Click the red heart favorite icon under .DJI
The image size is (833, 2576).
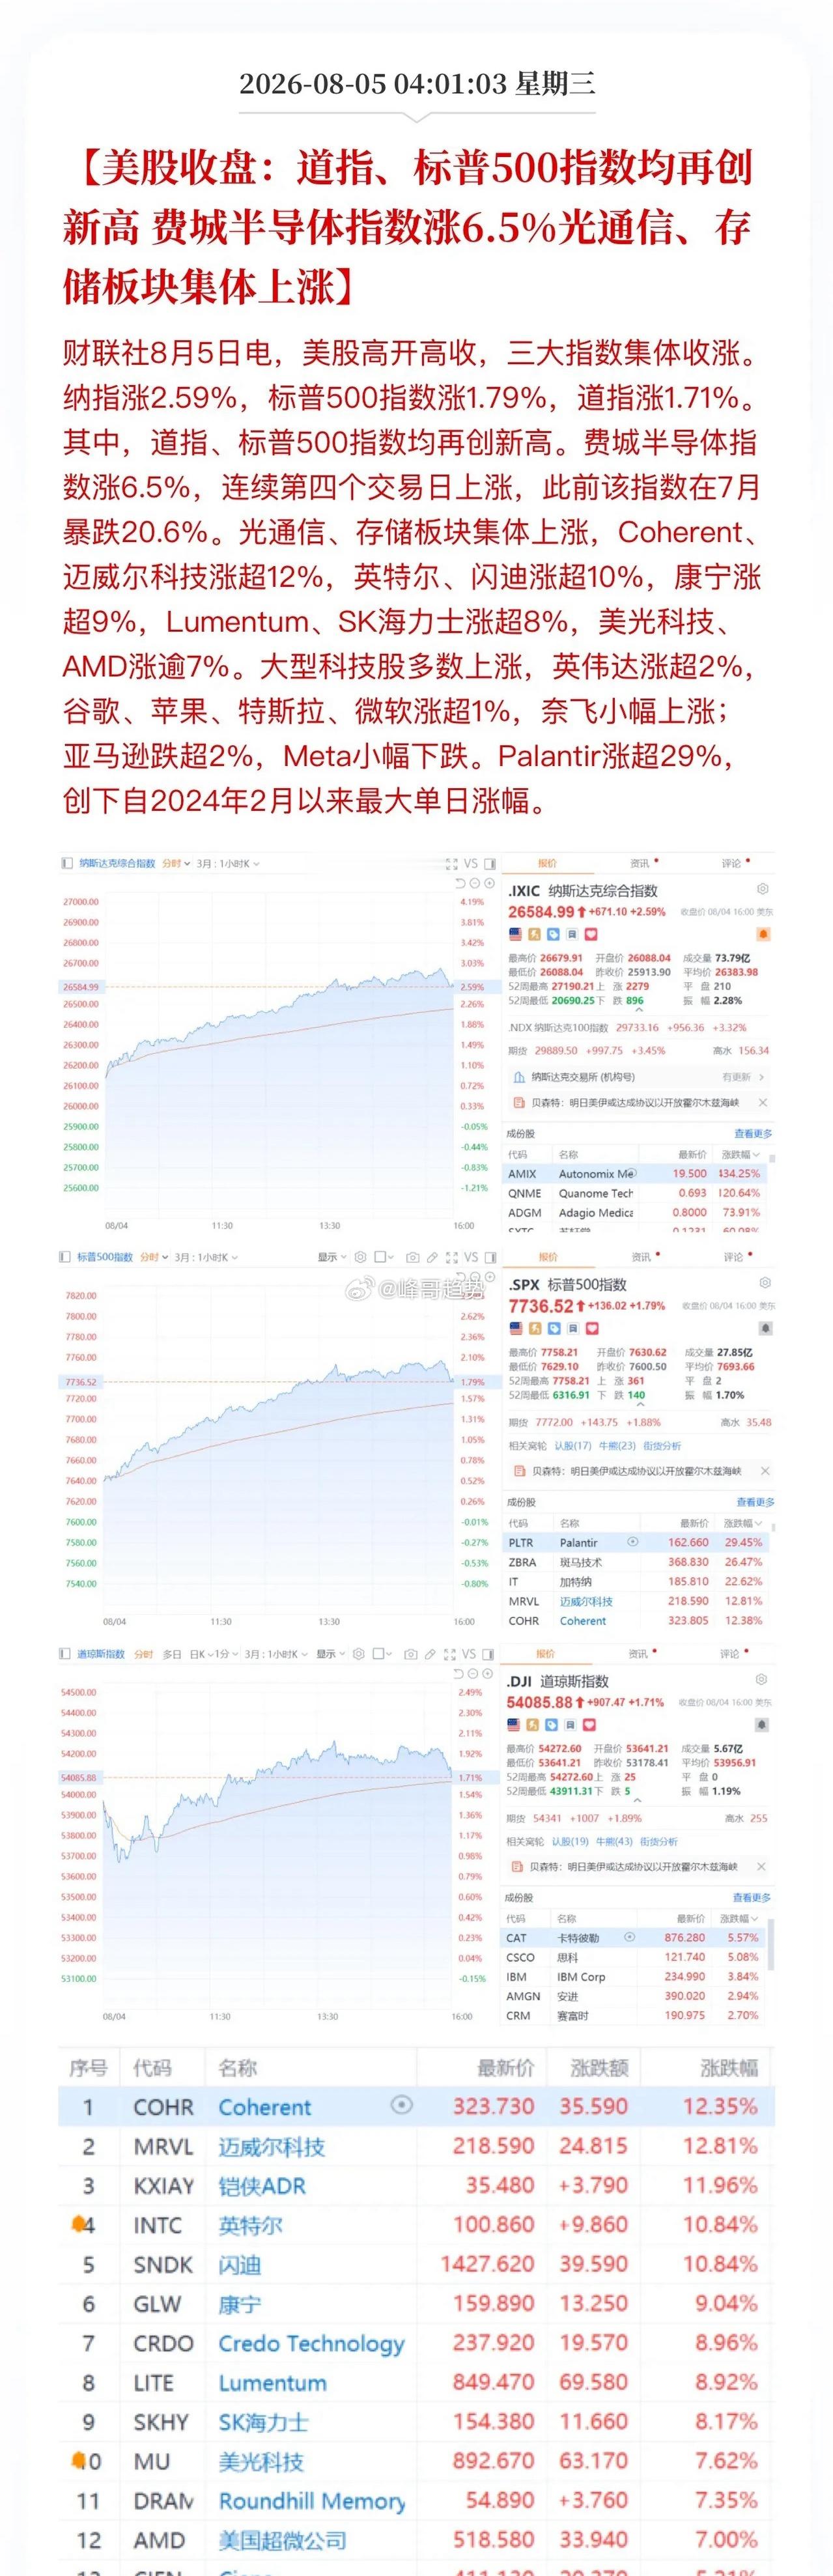(x=589, y=1725)
